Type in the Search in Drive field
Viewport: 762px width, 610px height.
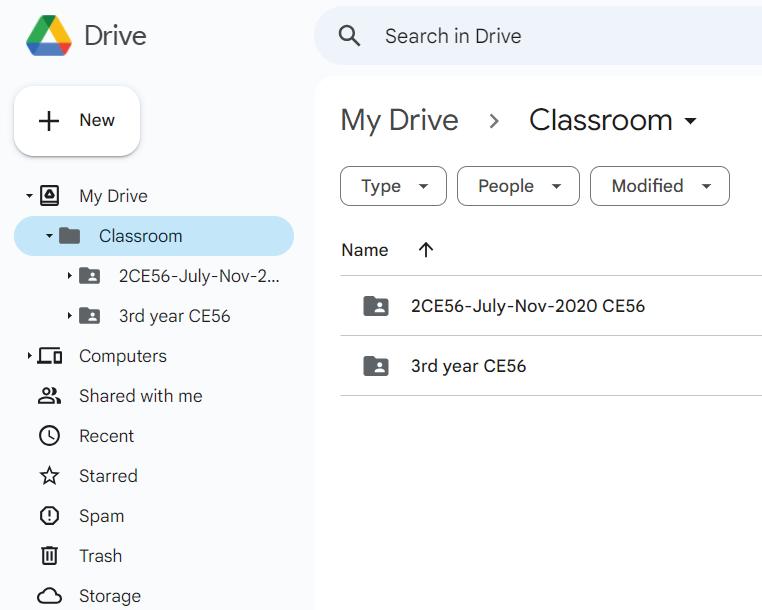point(560,36)
